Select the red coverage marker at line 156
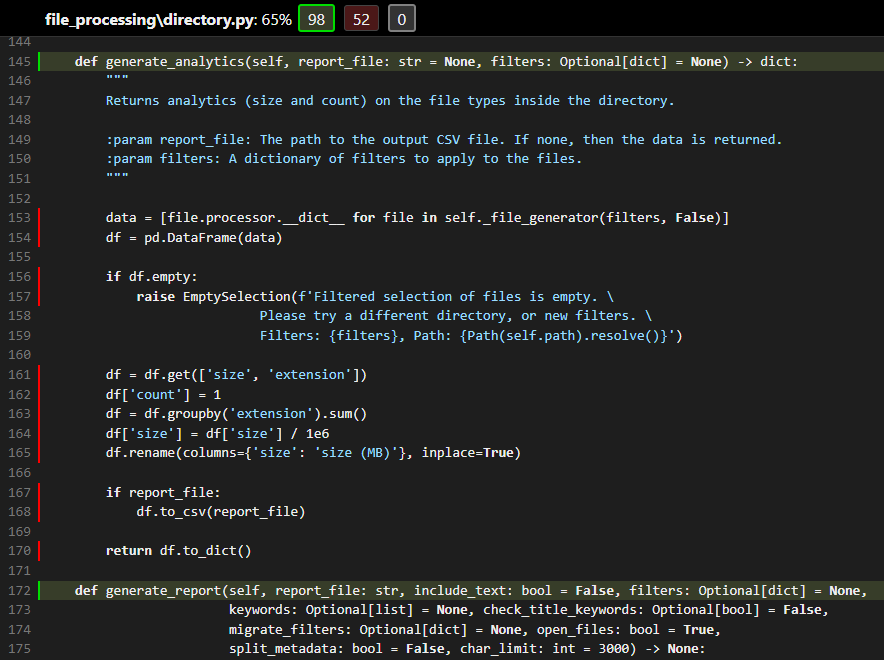The width and height of the screenshot is (884, 660). pyautogui.click(x=38, y=276)
